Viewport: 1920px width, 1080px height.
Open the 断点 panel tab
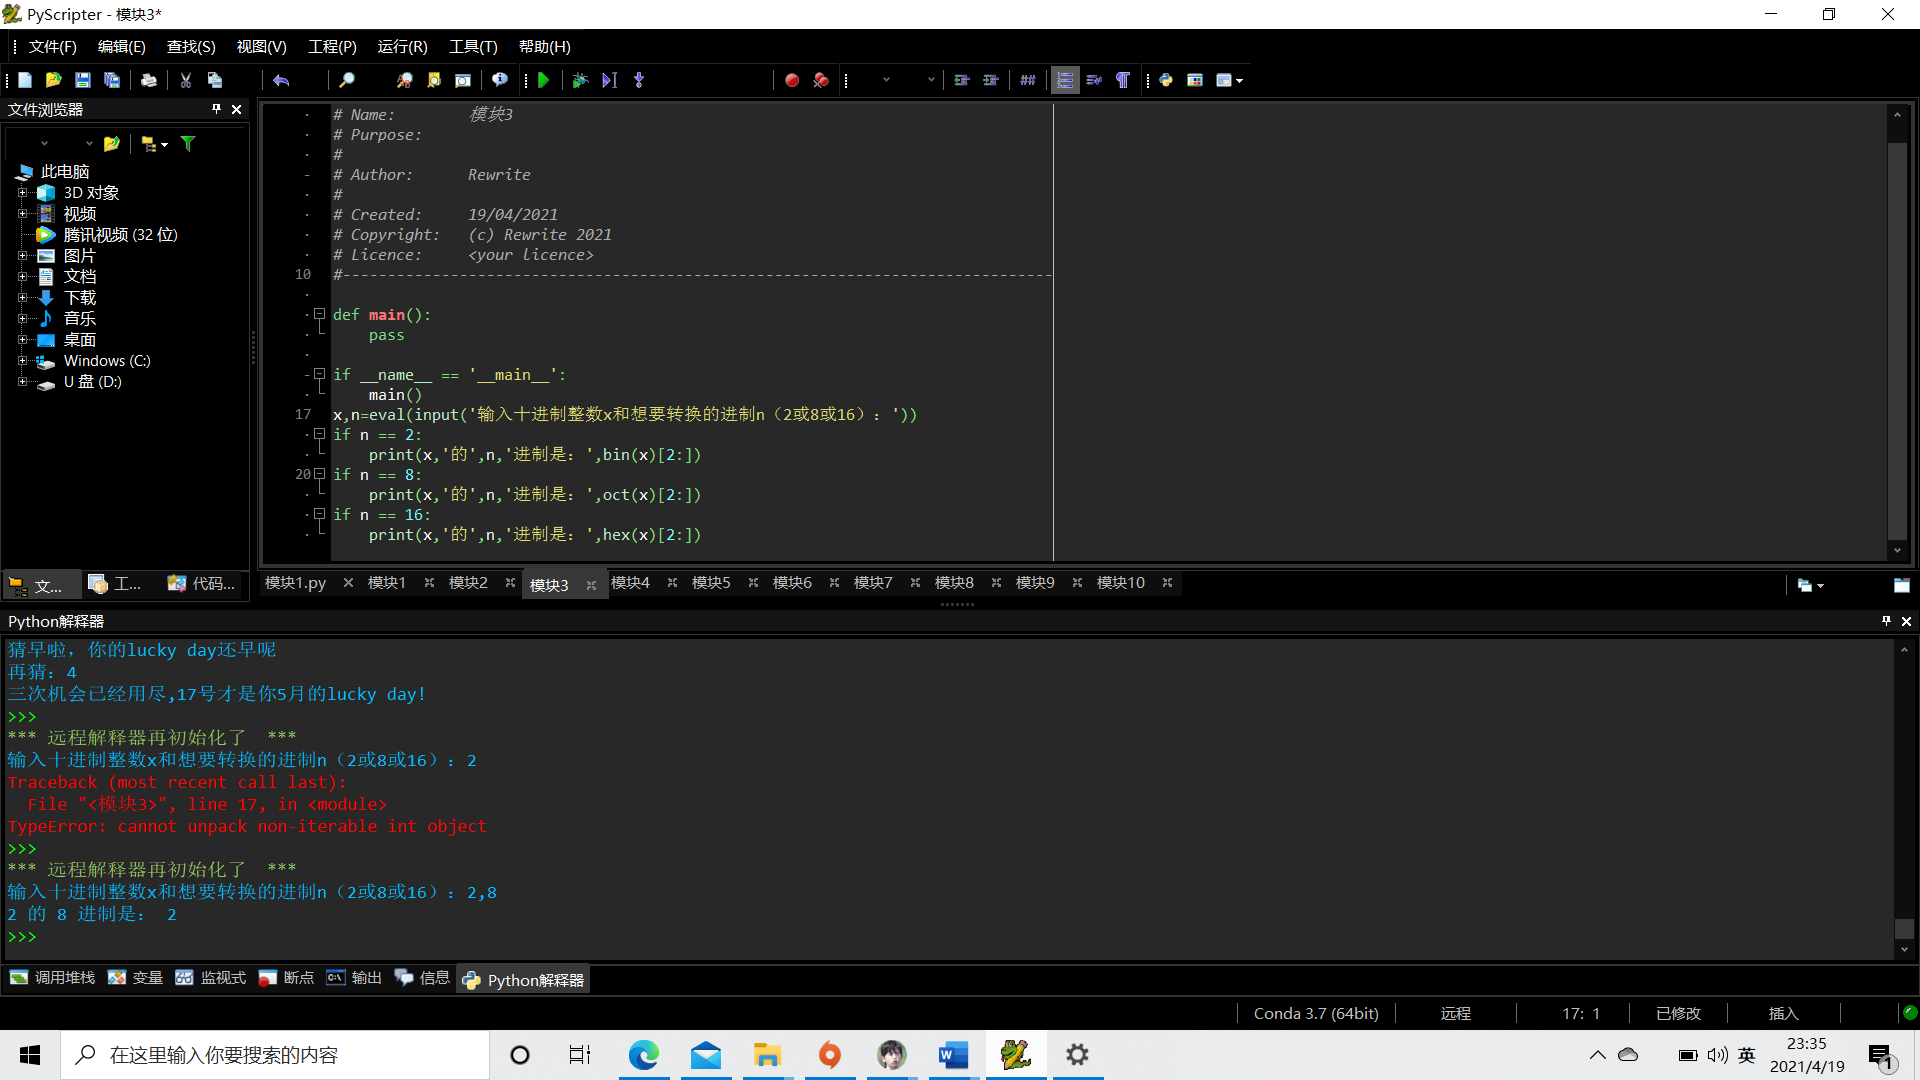287,978
